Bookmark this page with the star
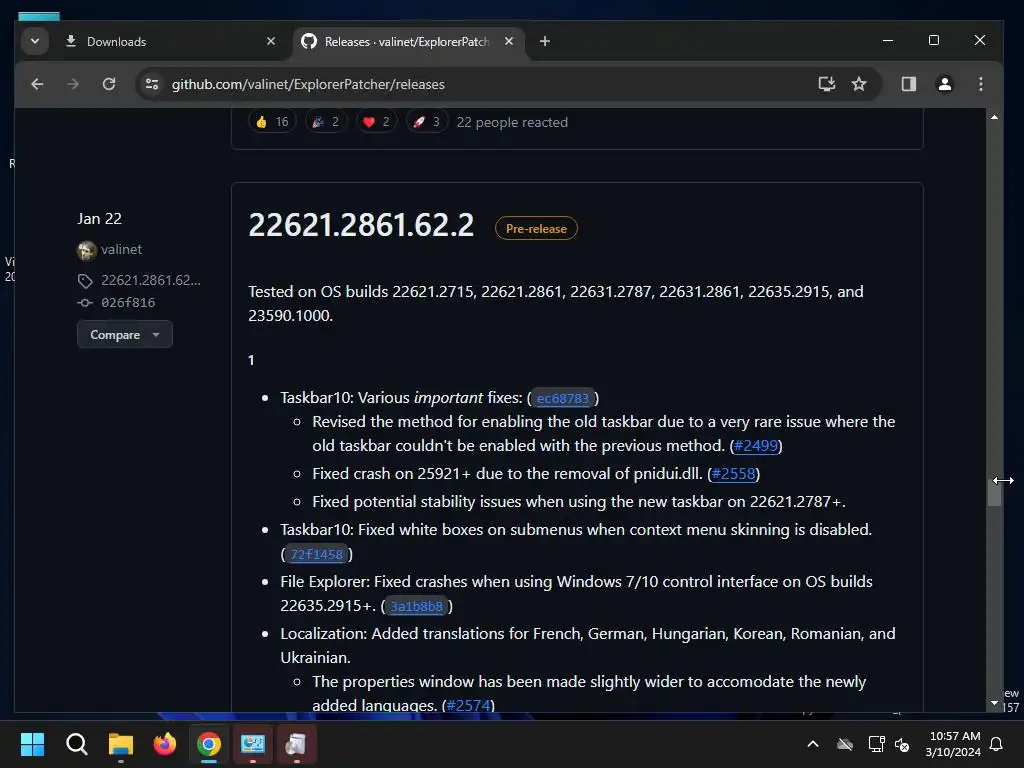 (x=859, y=84)
